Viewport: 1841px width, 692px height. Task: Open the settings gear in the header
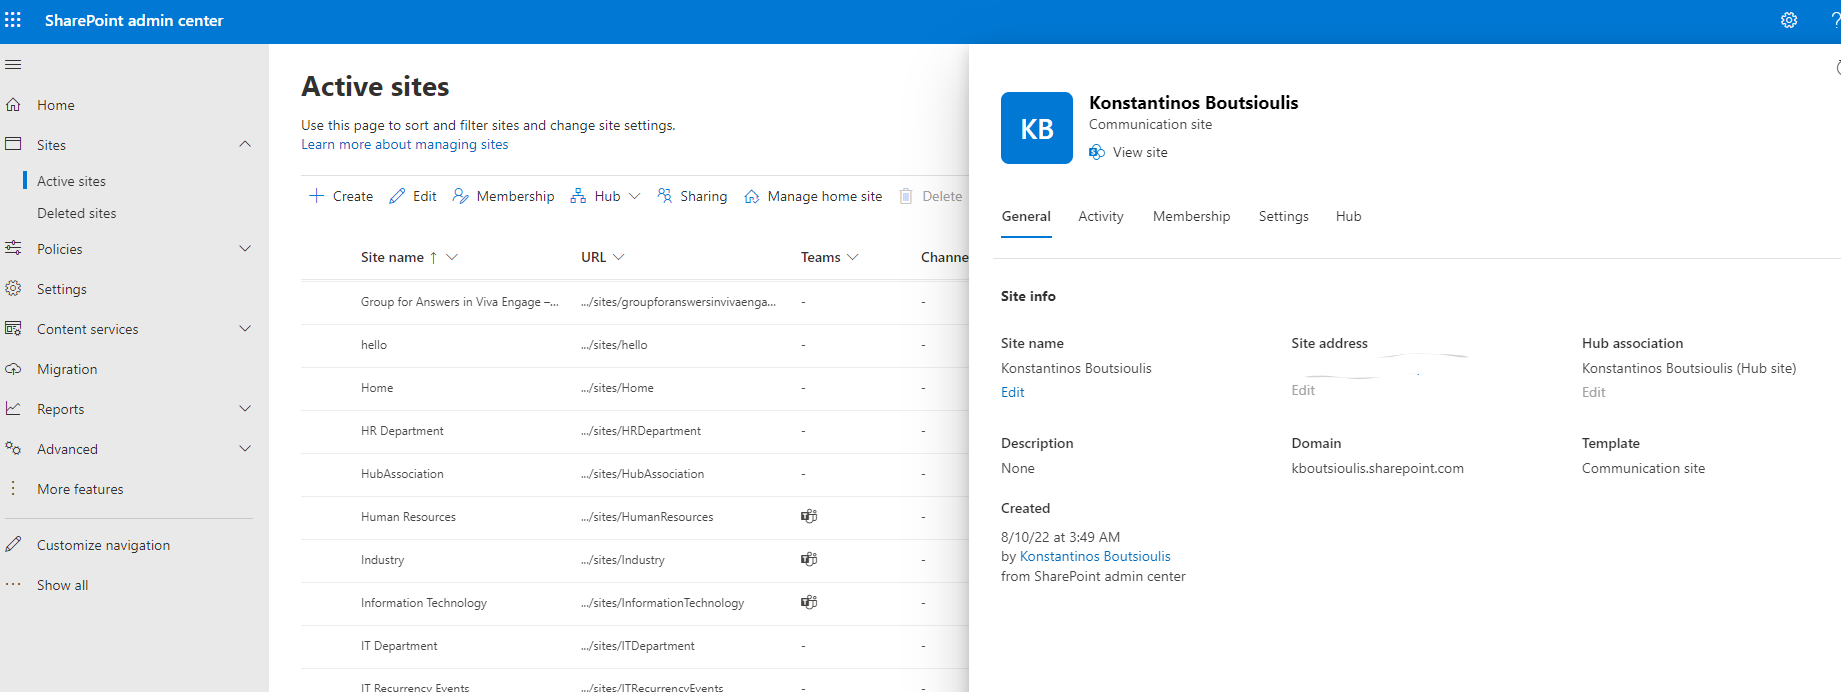click(x=1789, y=20)
